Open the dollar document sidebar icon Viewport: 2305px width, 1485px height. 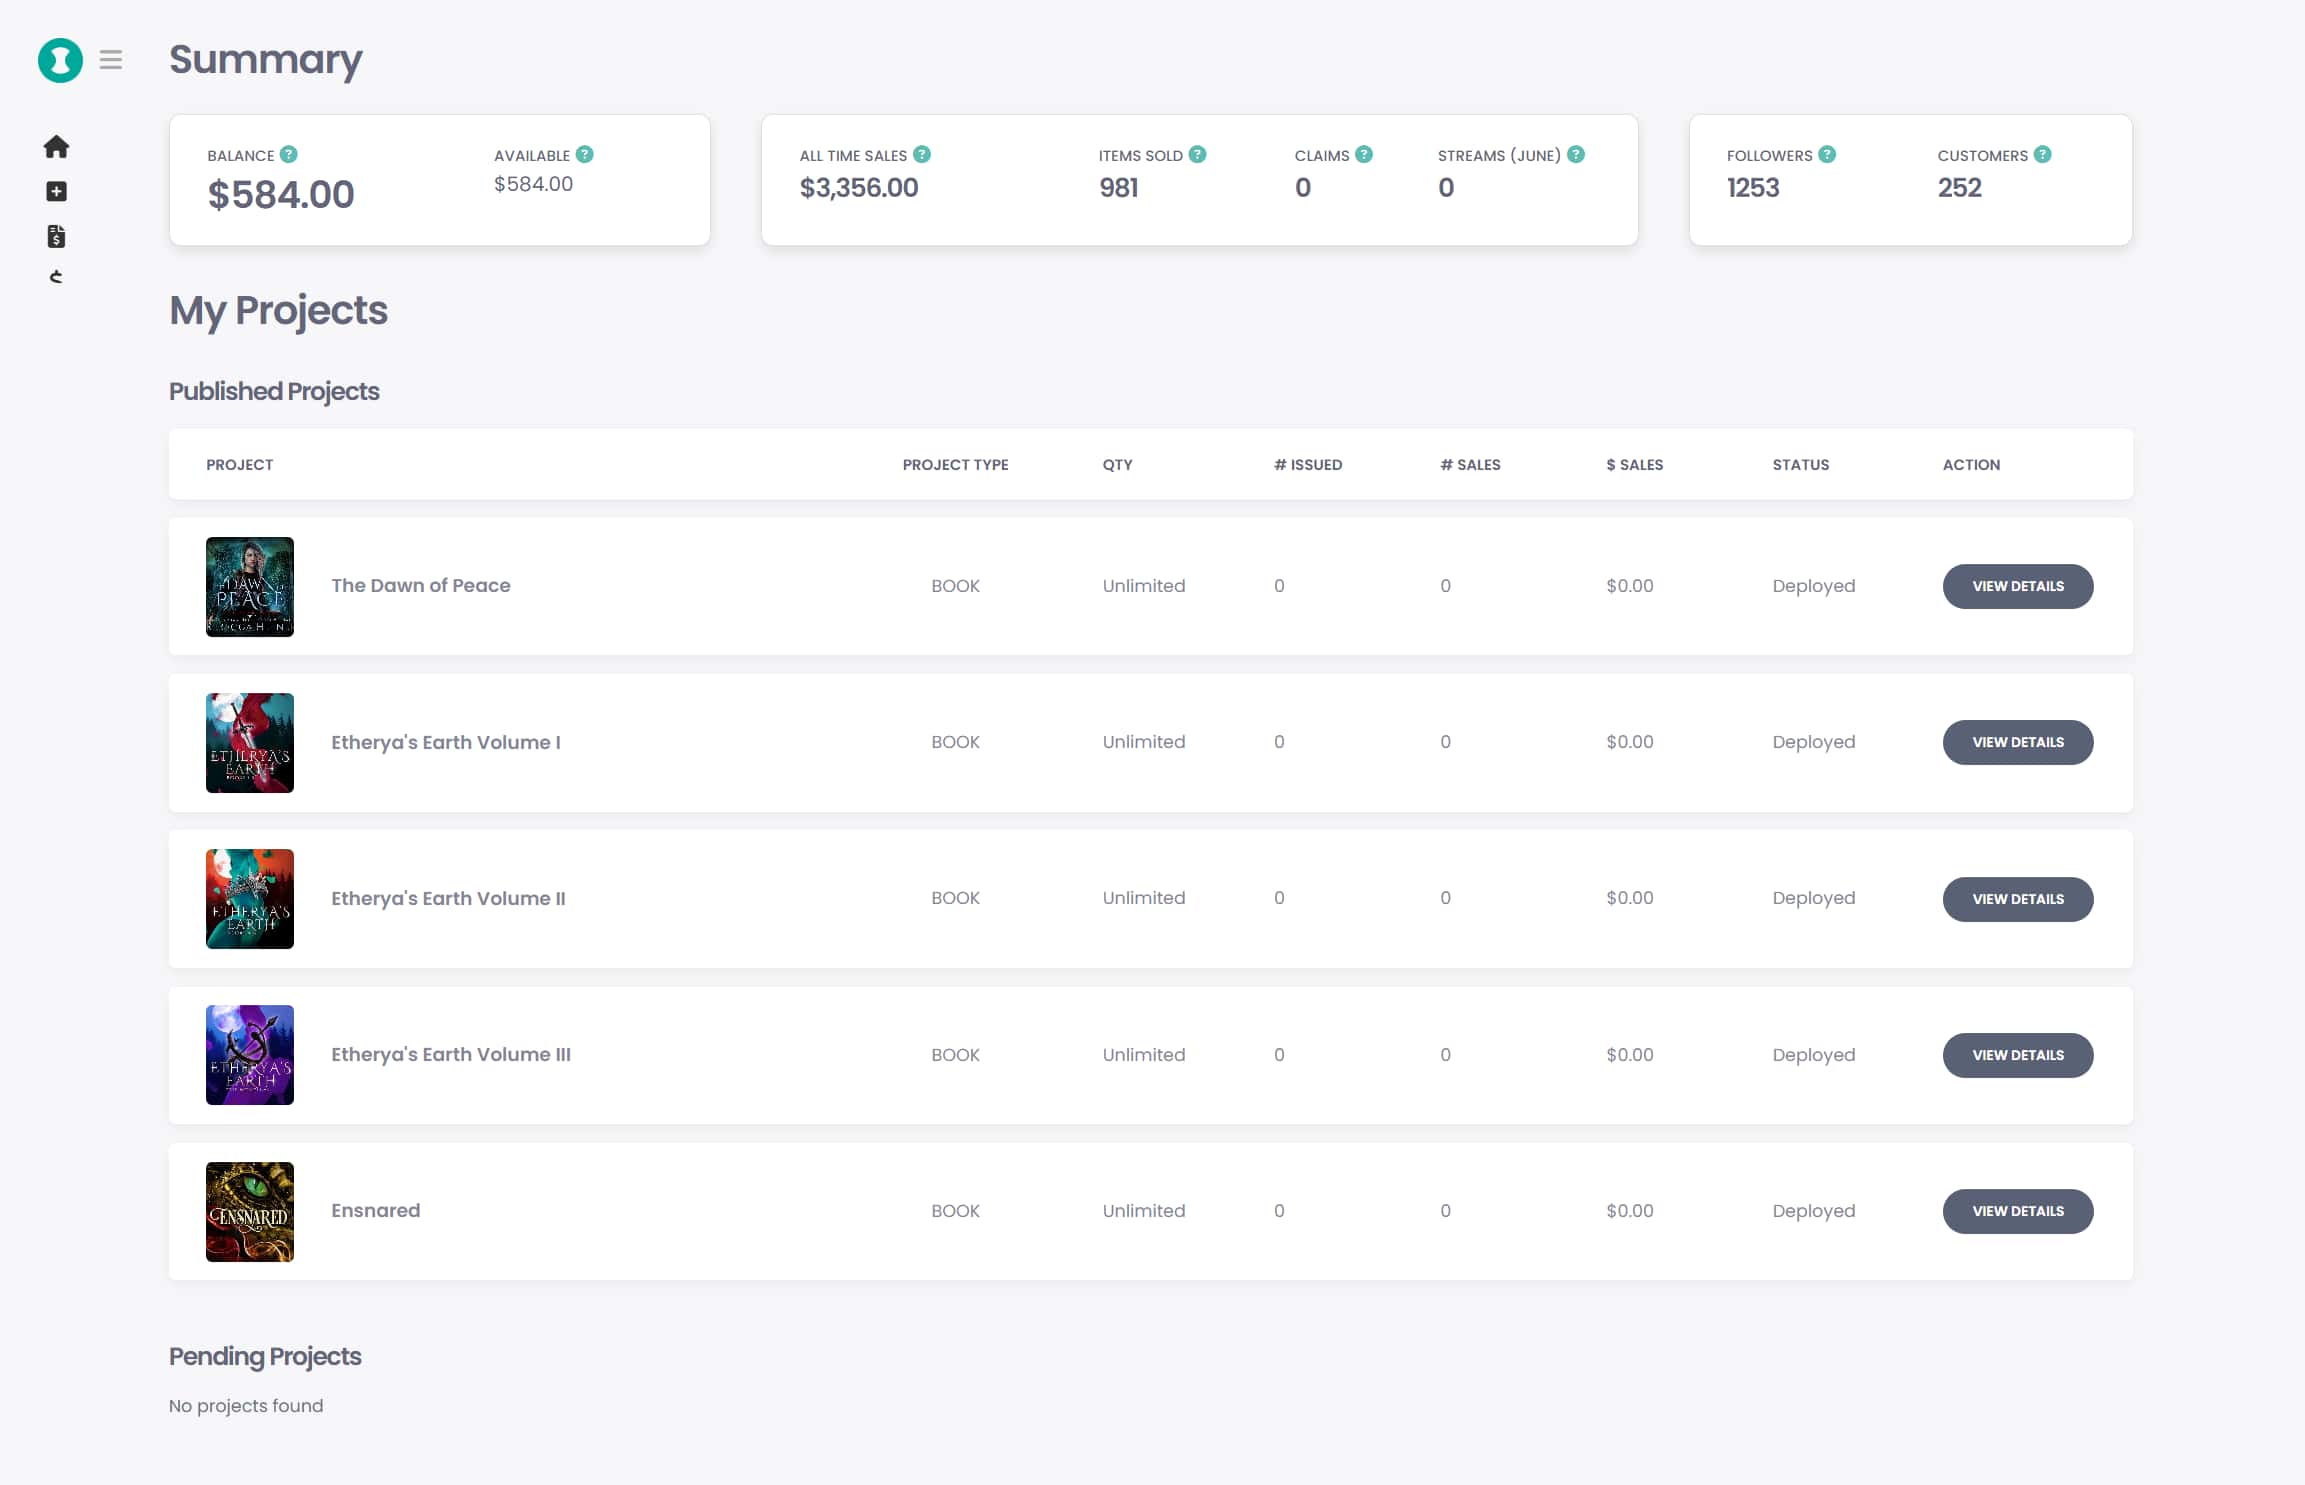pos(56,236)
